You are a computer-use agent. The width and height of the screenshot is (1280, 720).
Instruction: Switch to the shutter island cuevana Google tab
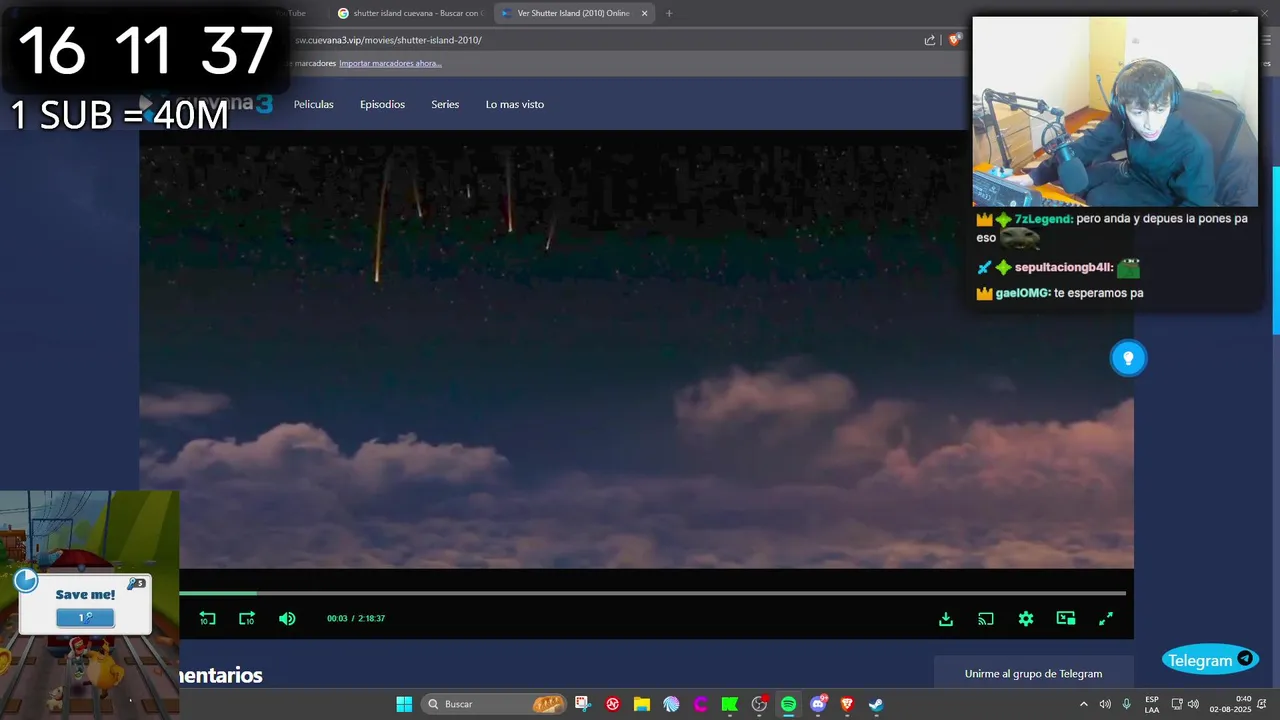click(409, 13)
